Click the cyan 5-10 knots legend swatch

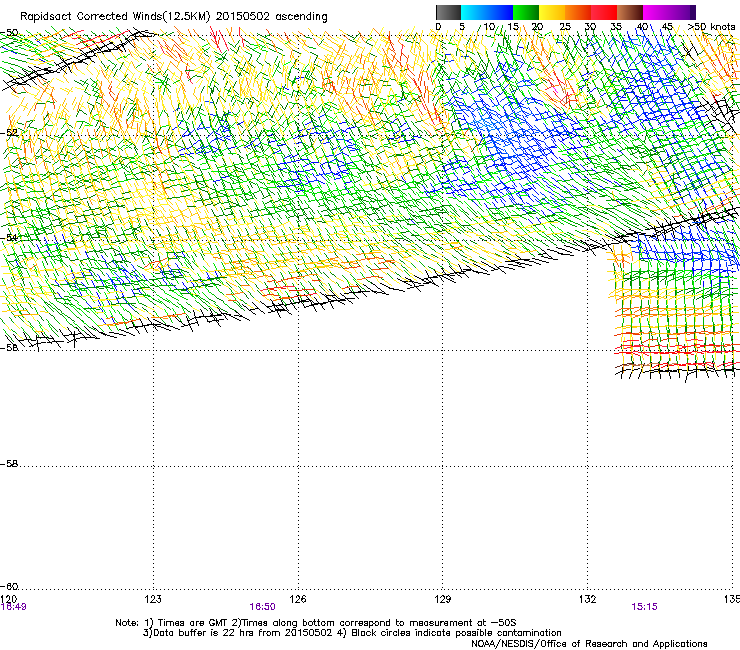tap(474, 12)
